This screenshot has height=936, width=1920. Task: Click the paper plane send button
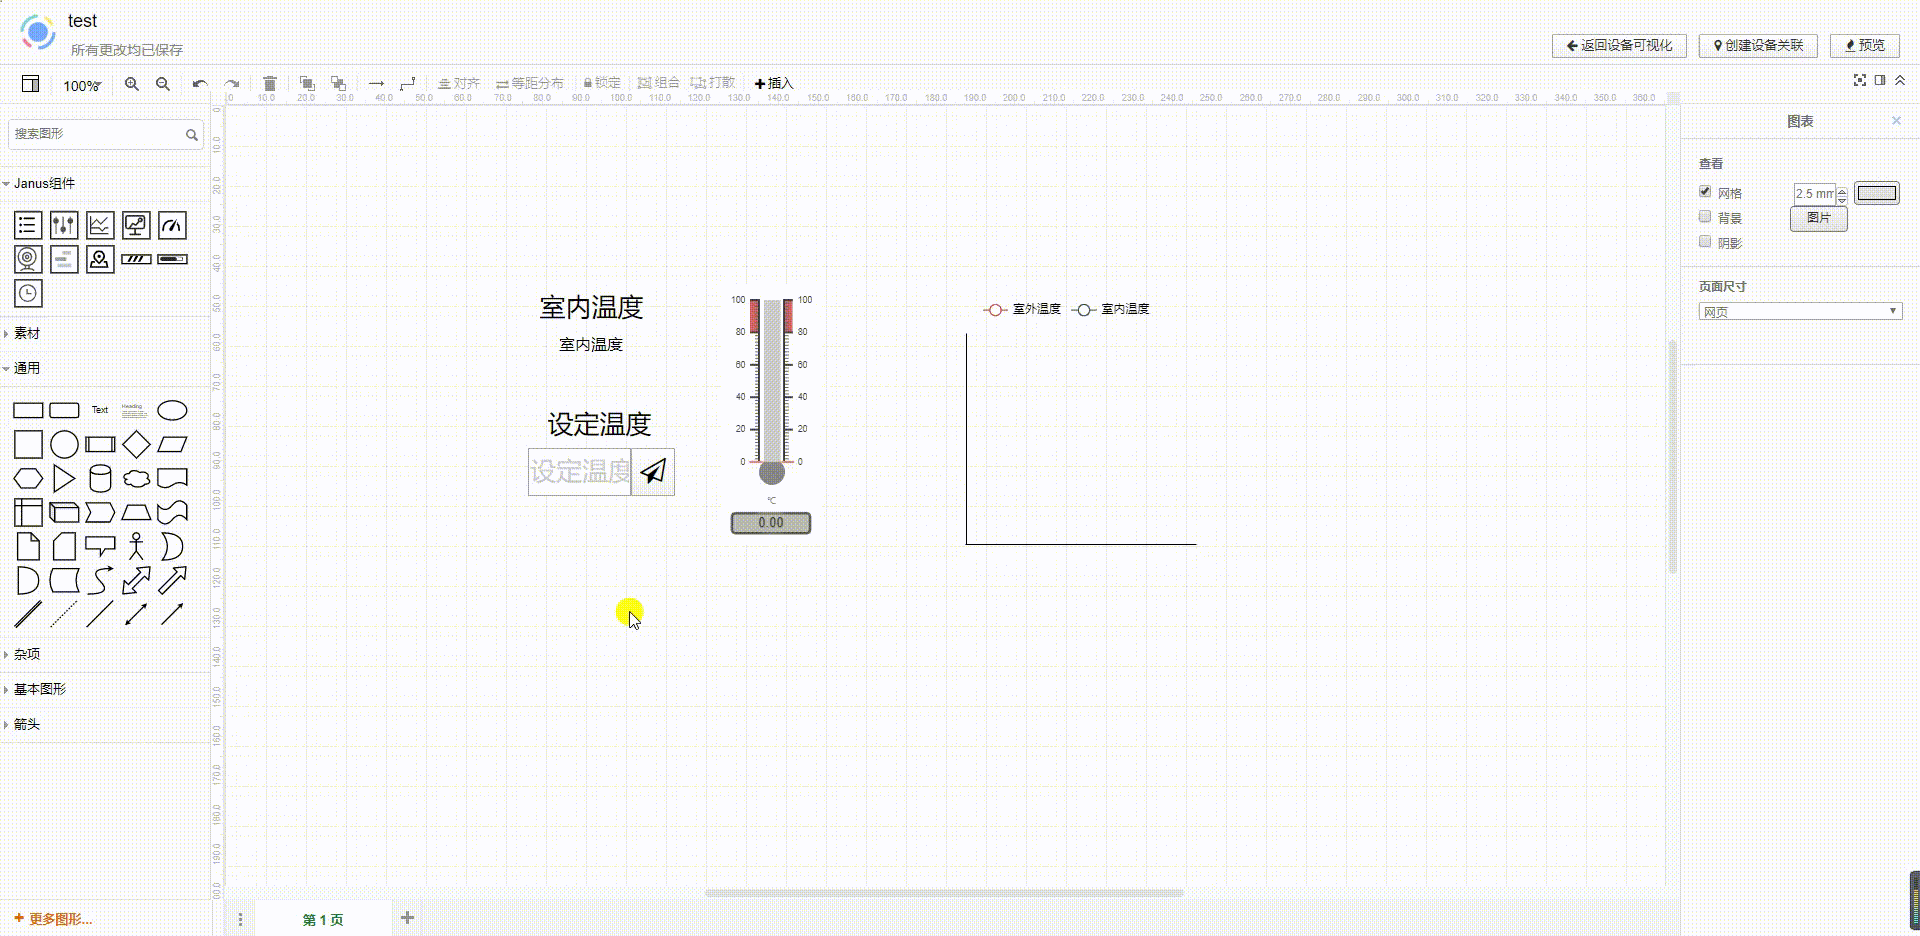tap(653, 472)
